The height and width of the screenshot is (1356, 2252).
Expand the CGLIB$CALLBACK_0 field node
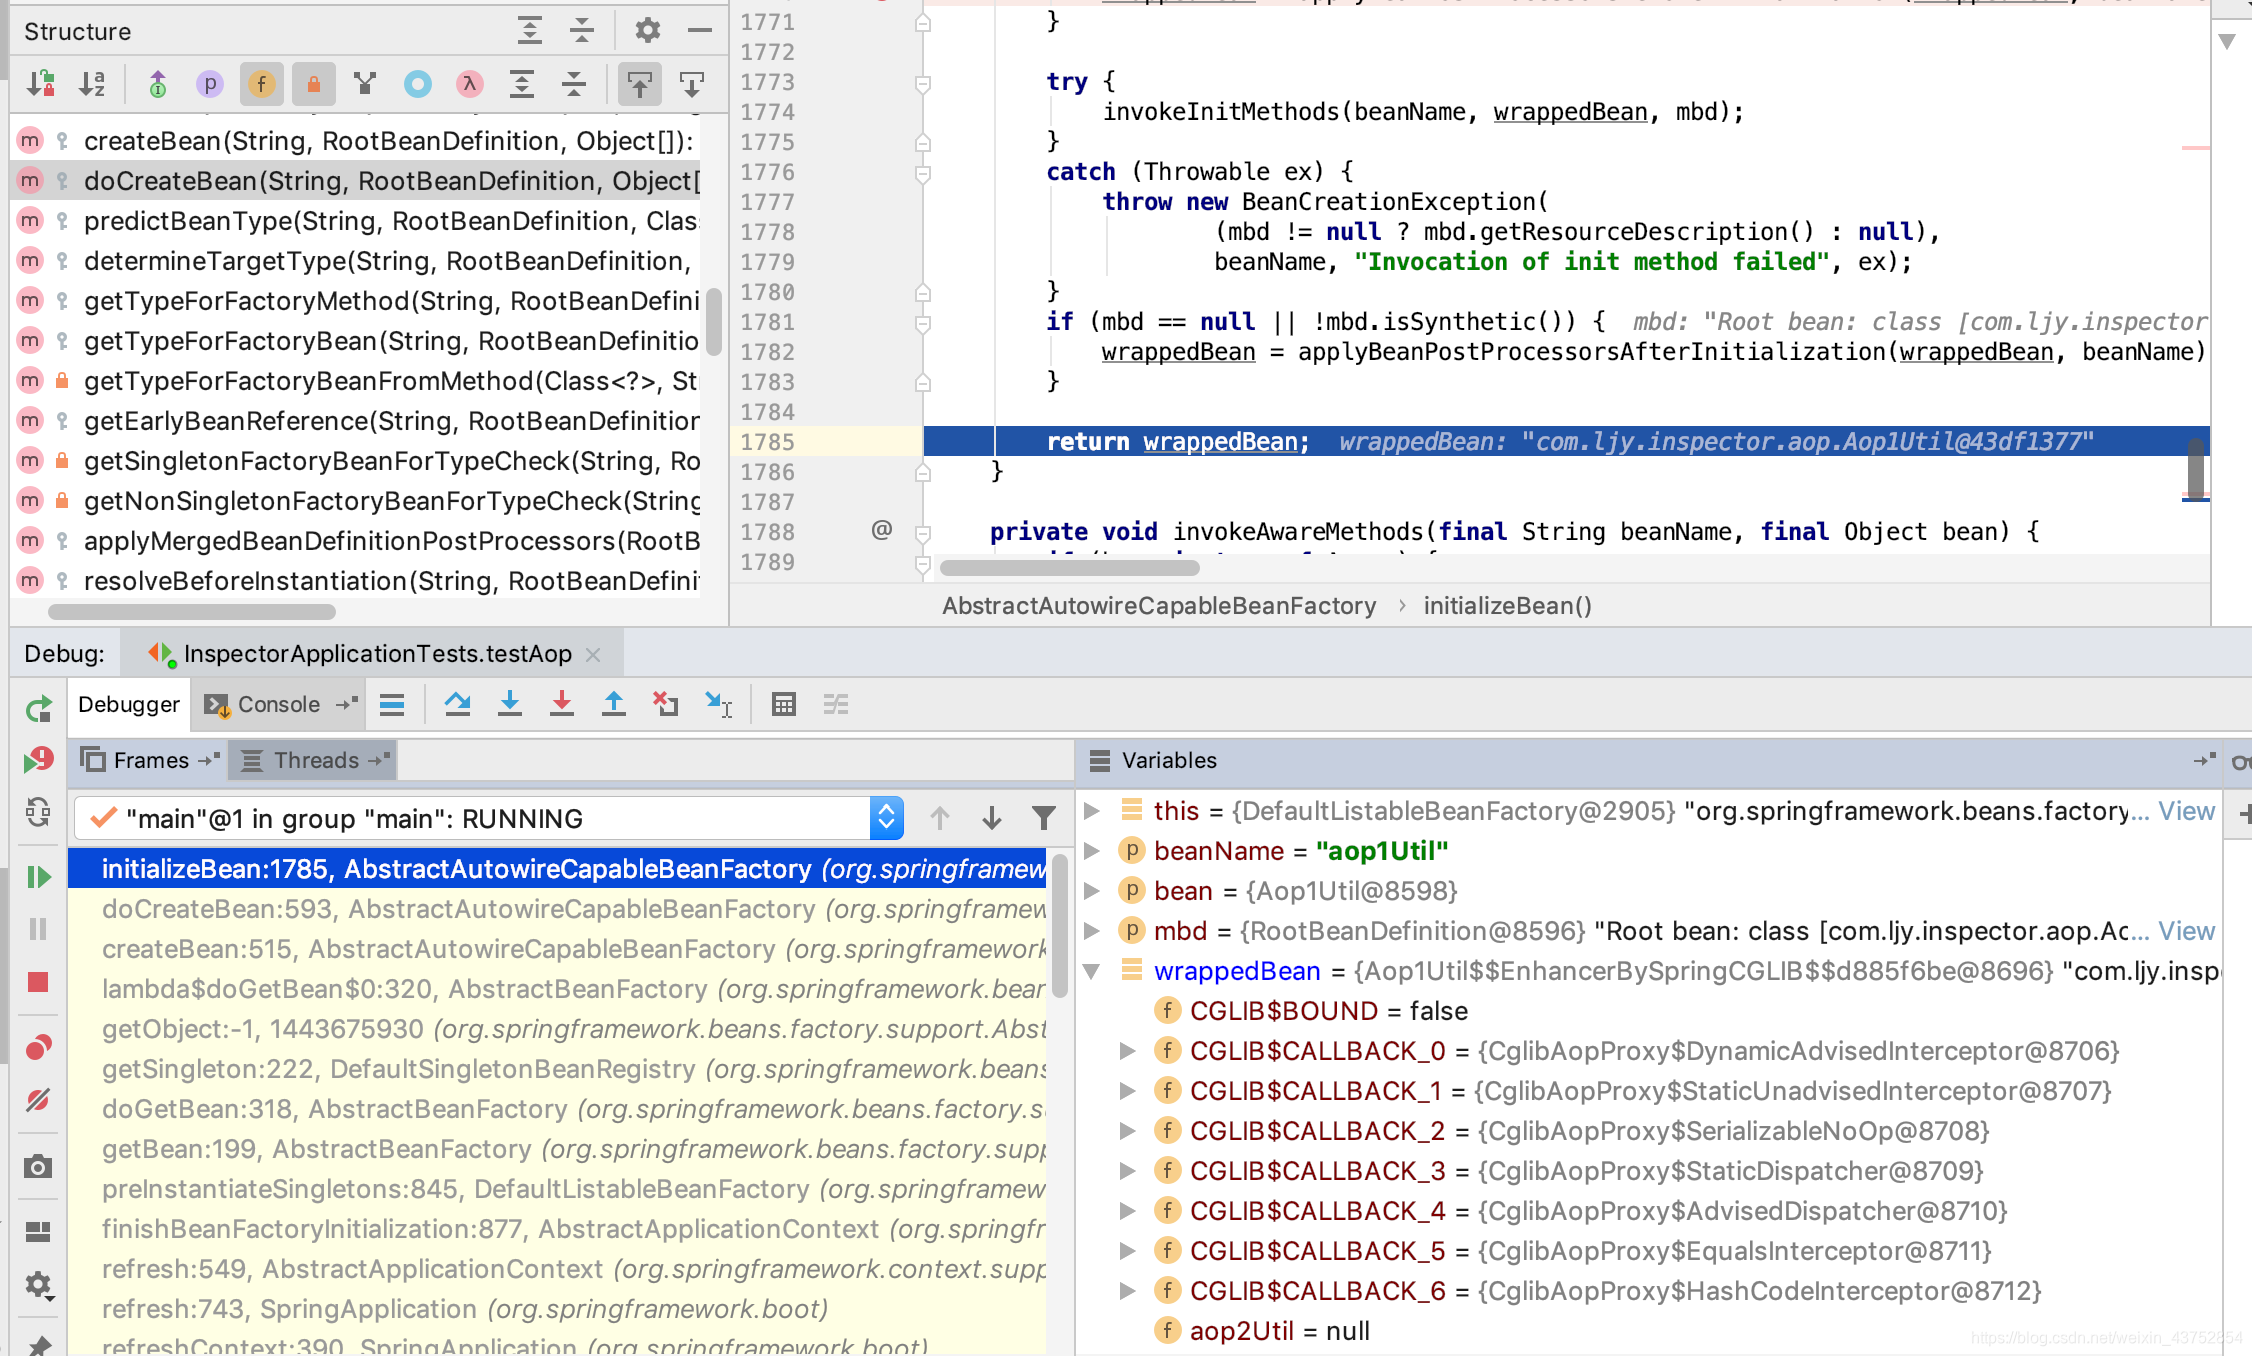click(1127, 1051)
